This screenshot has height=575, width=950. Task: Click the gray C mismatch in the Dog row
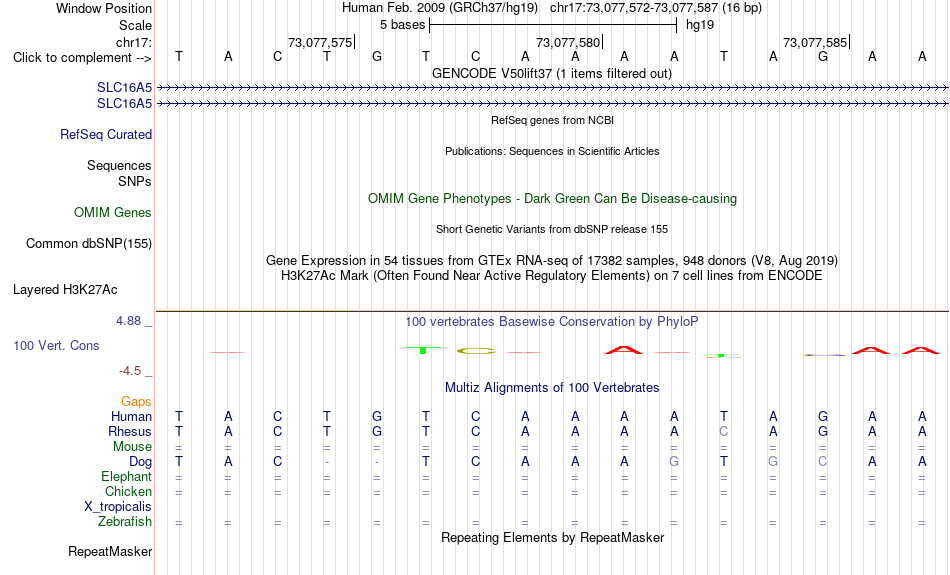823,462
